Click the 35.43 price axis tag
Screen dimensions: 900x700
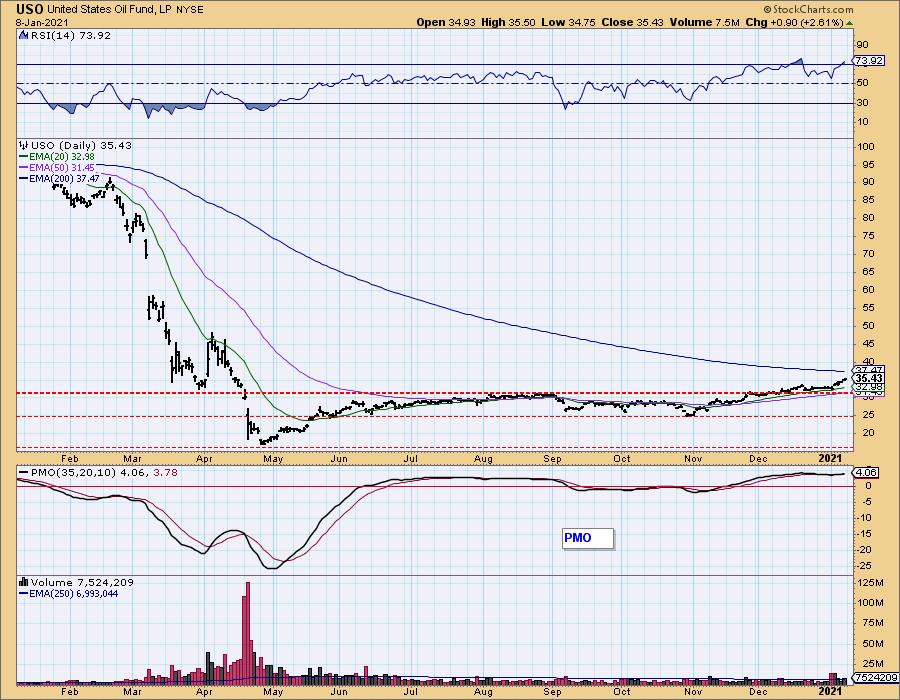click(x=869, y=379)
